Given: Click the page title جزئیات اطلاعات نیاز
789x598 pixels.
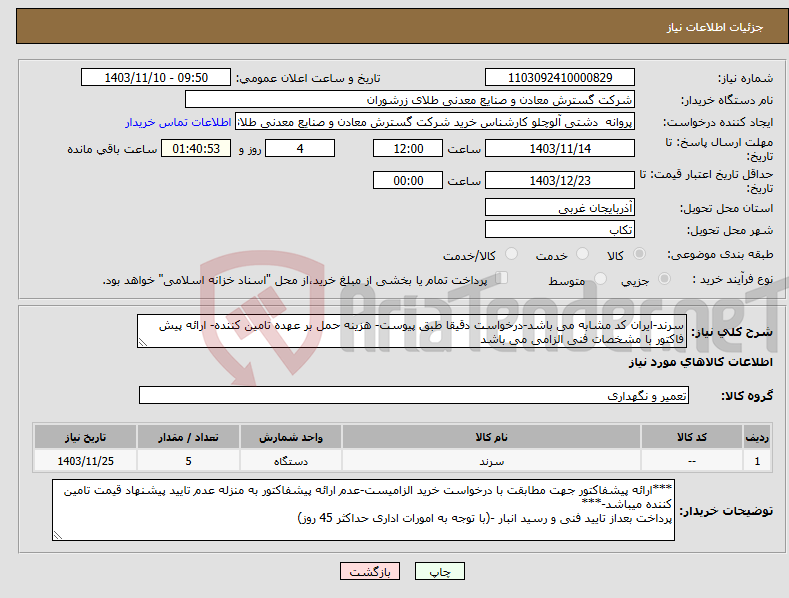Looking at the screenshot, I should point(715,27).
